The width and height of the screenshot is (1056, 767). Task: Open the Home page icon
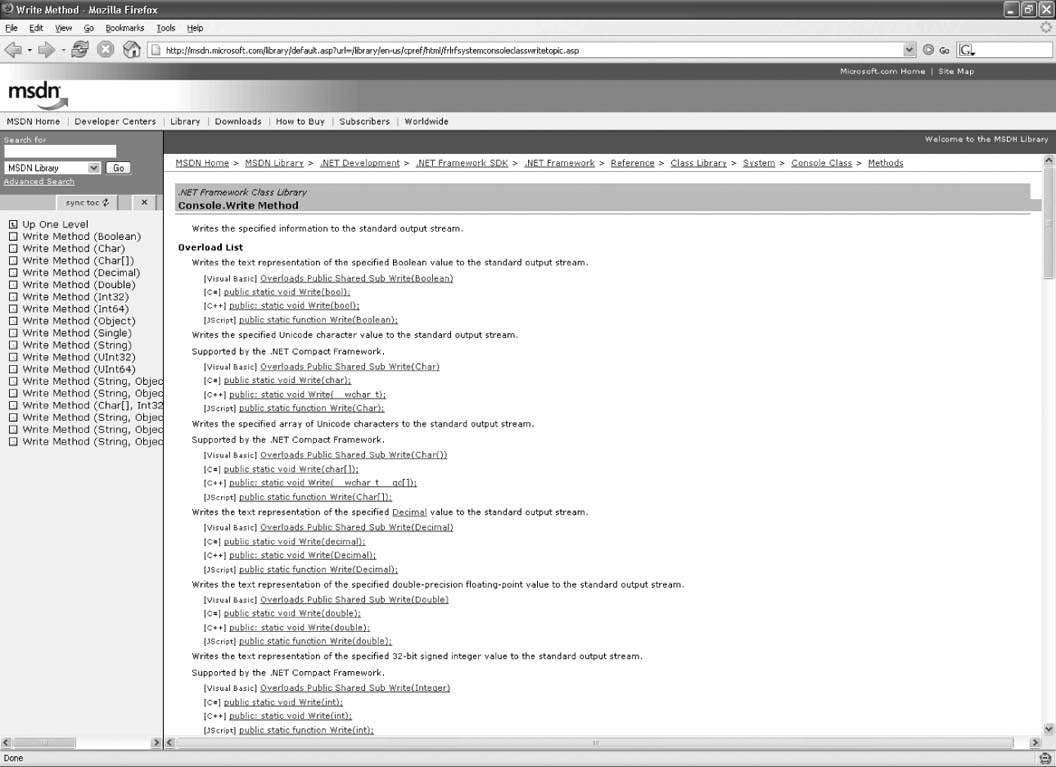[132, 50]
